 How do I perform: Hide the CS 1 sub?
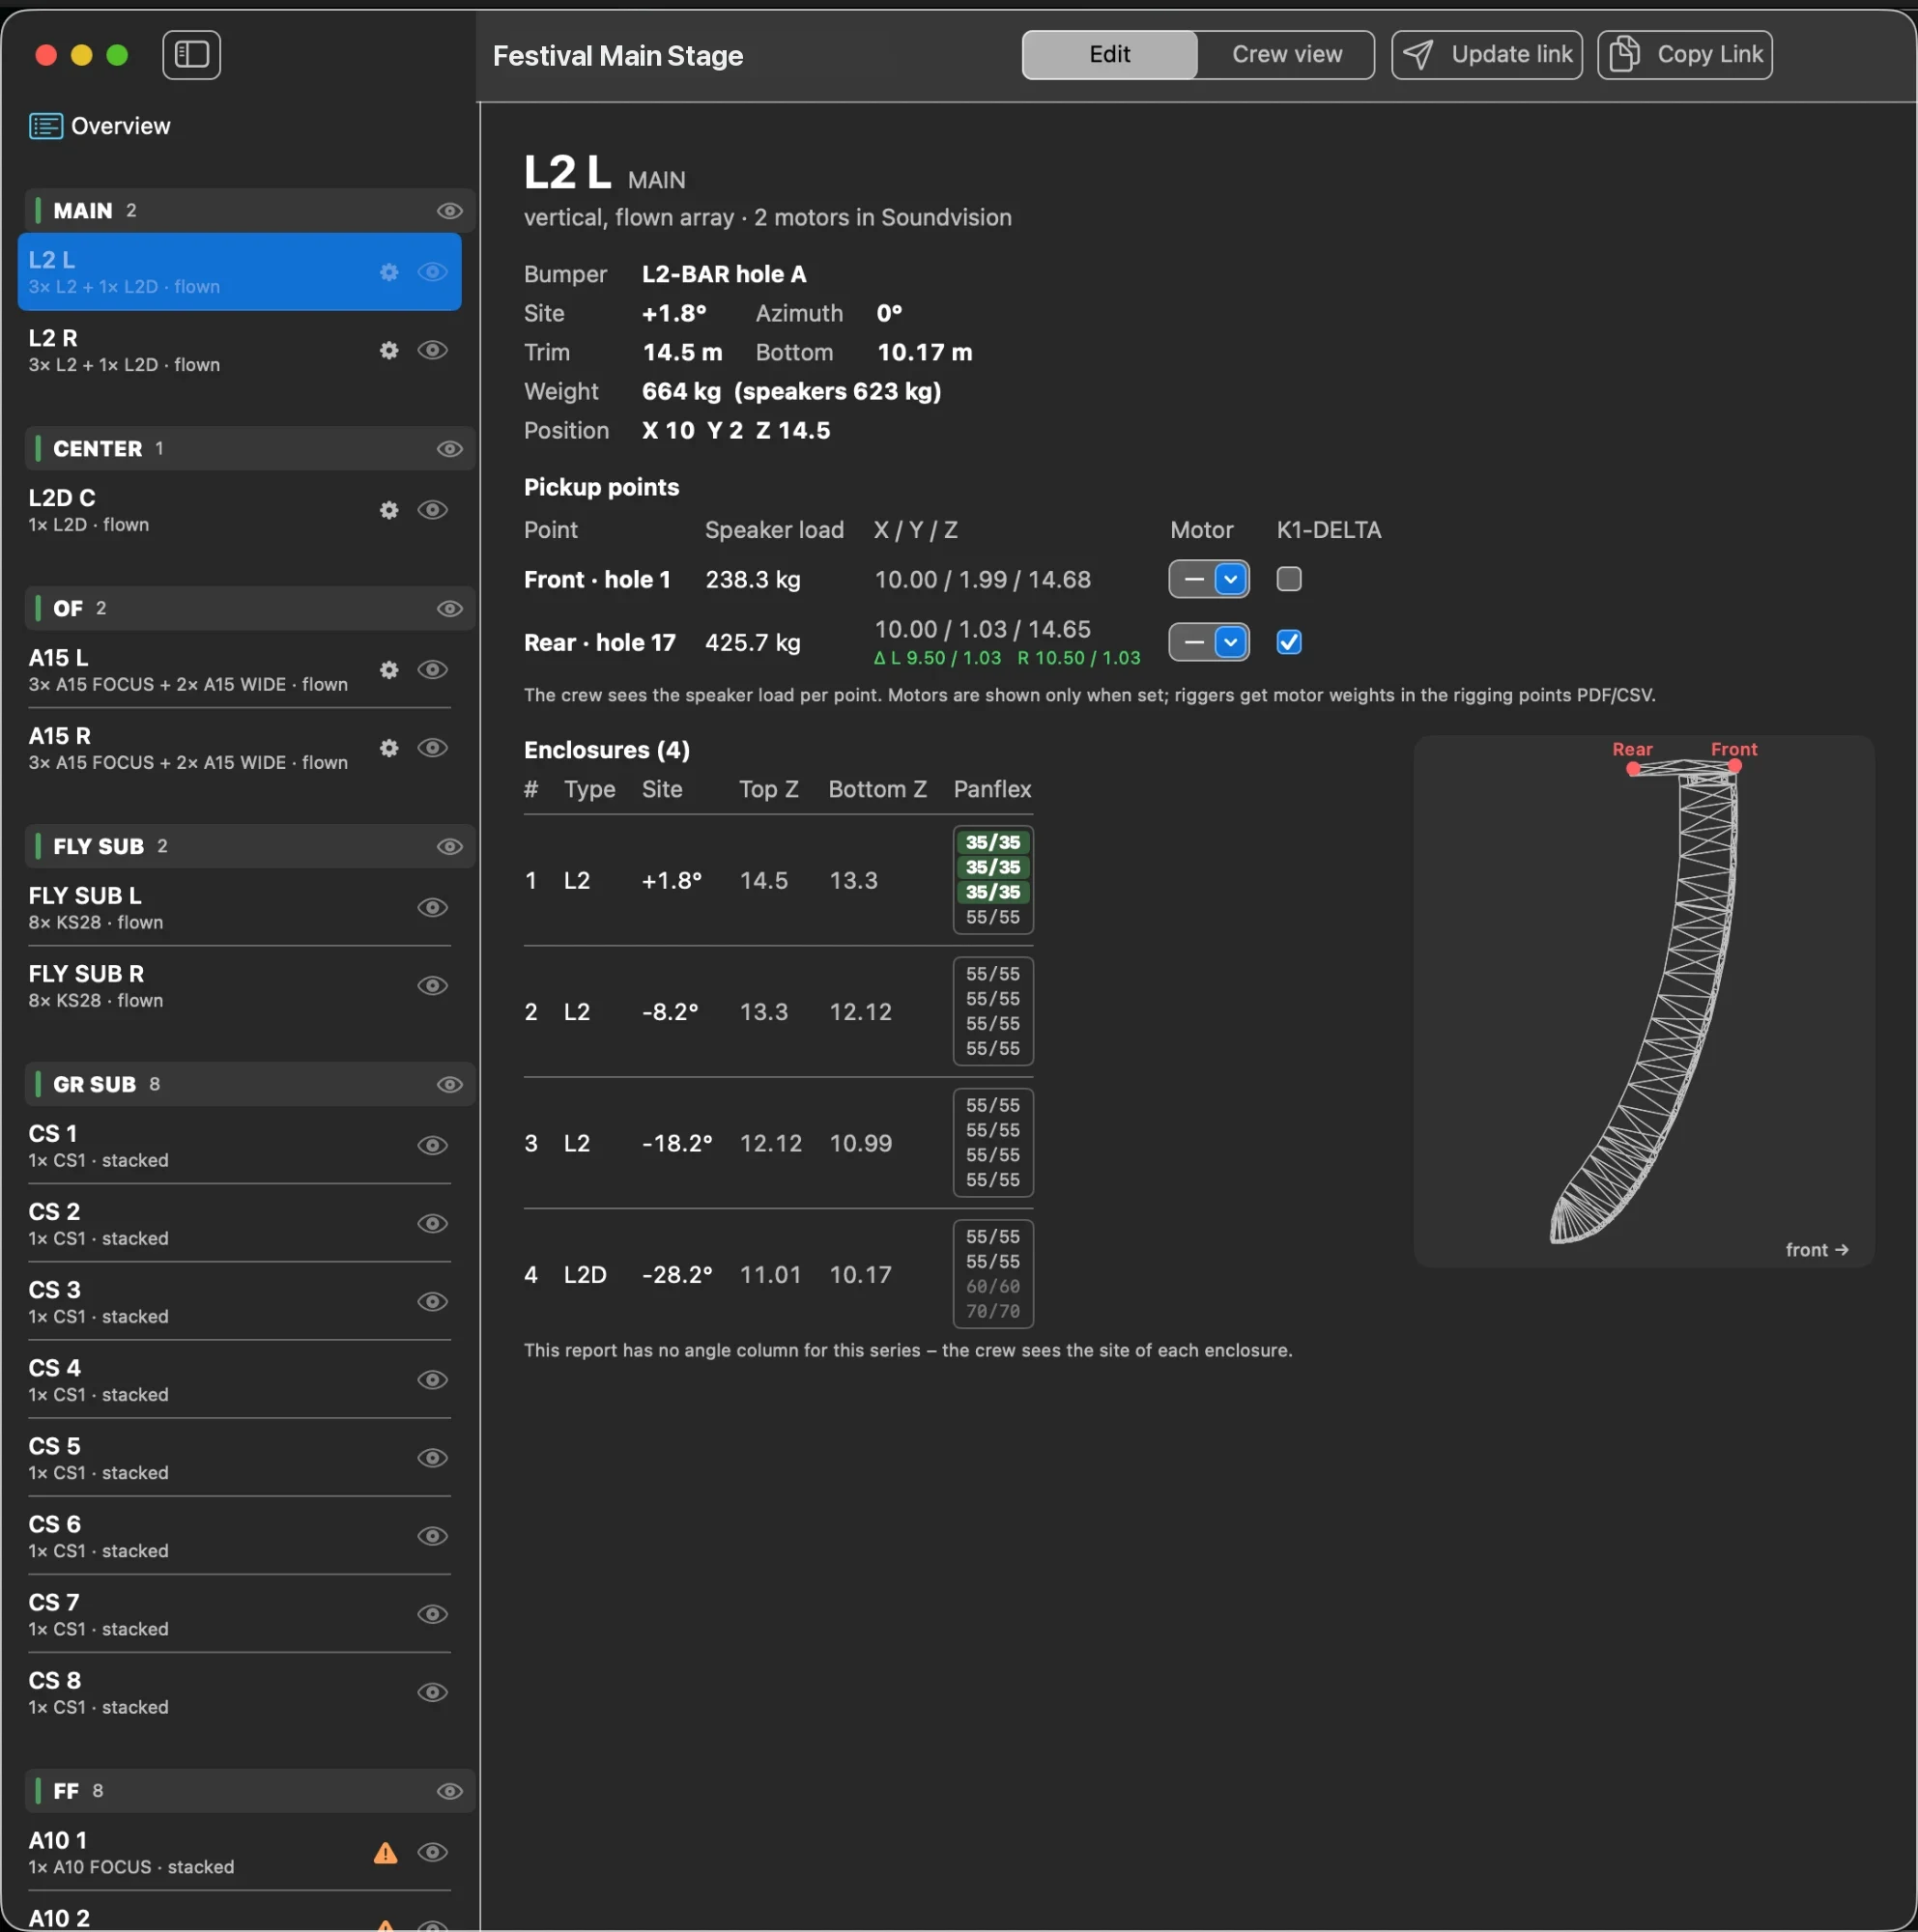432,1146
